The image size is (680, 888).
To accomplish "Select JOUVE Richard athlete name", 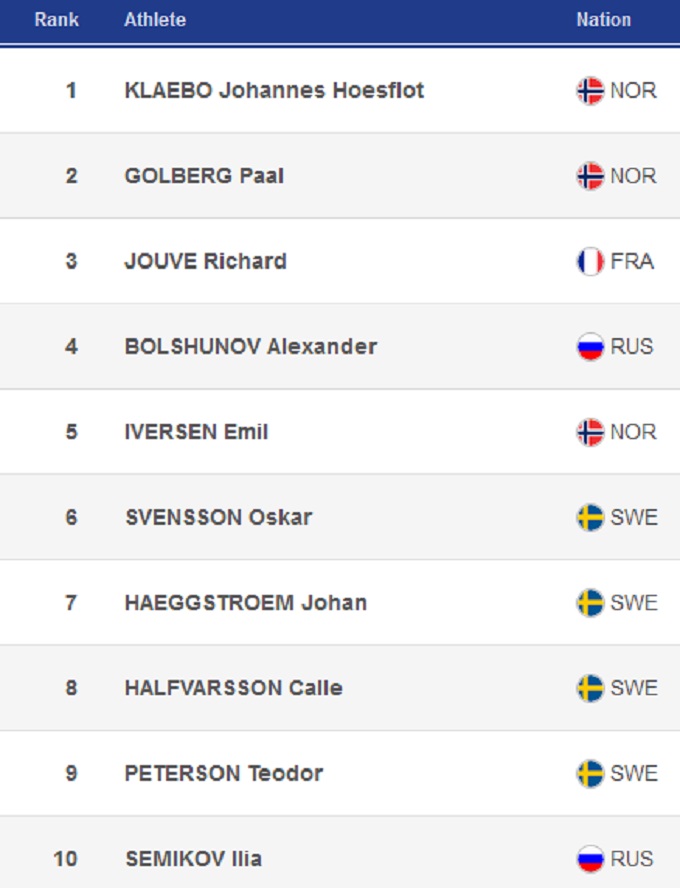I will pos(205,262).
